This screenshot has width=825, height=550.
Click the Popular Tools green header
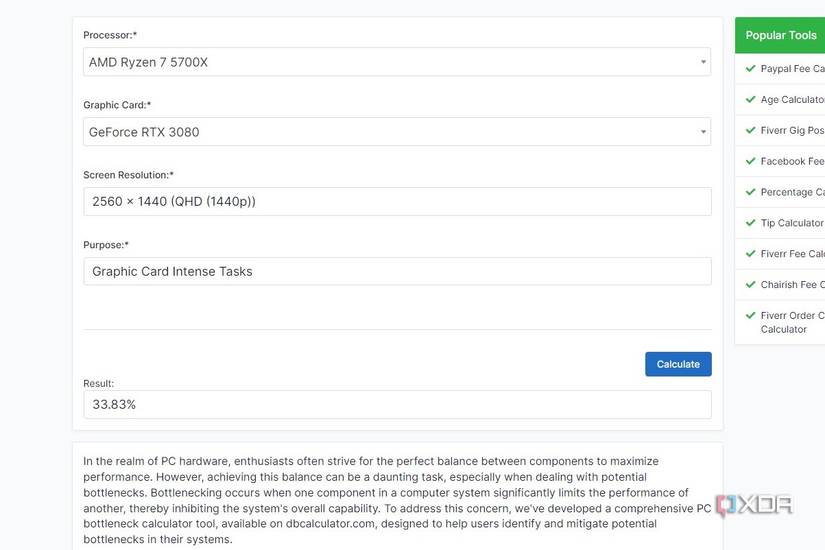[780, 35]
